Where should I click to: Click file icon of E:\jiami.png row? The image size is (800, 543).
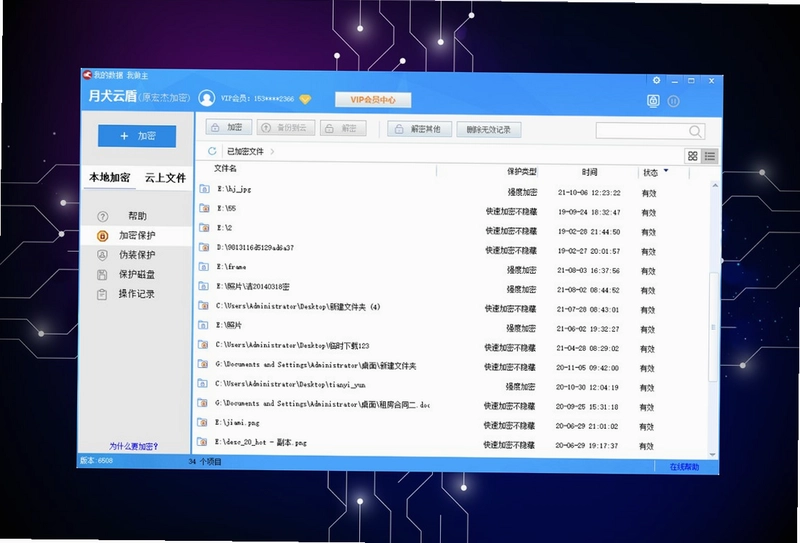[203, 422]
